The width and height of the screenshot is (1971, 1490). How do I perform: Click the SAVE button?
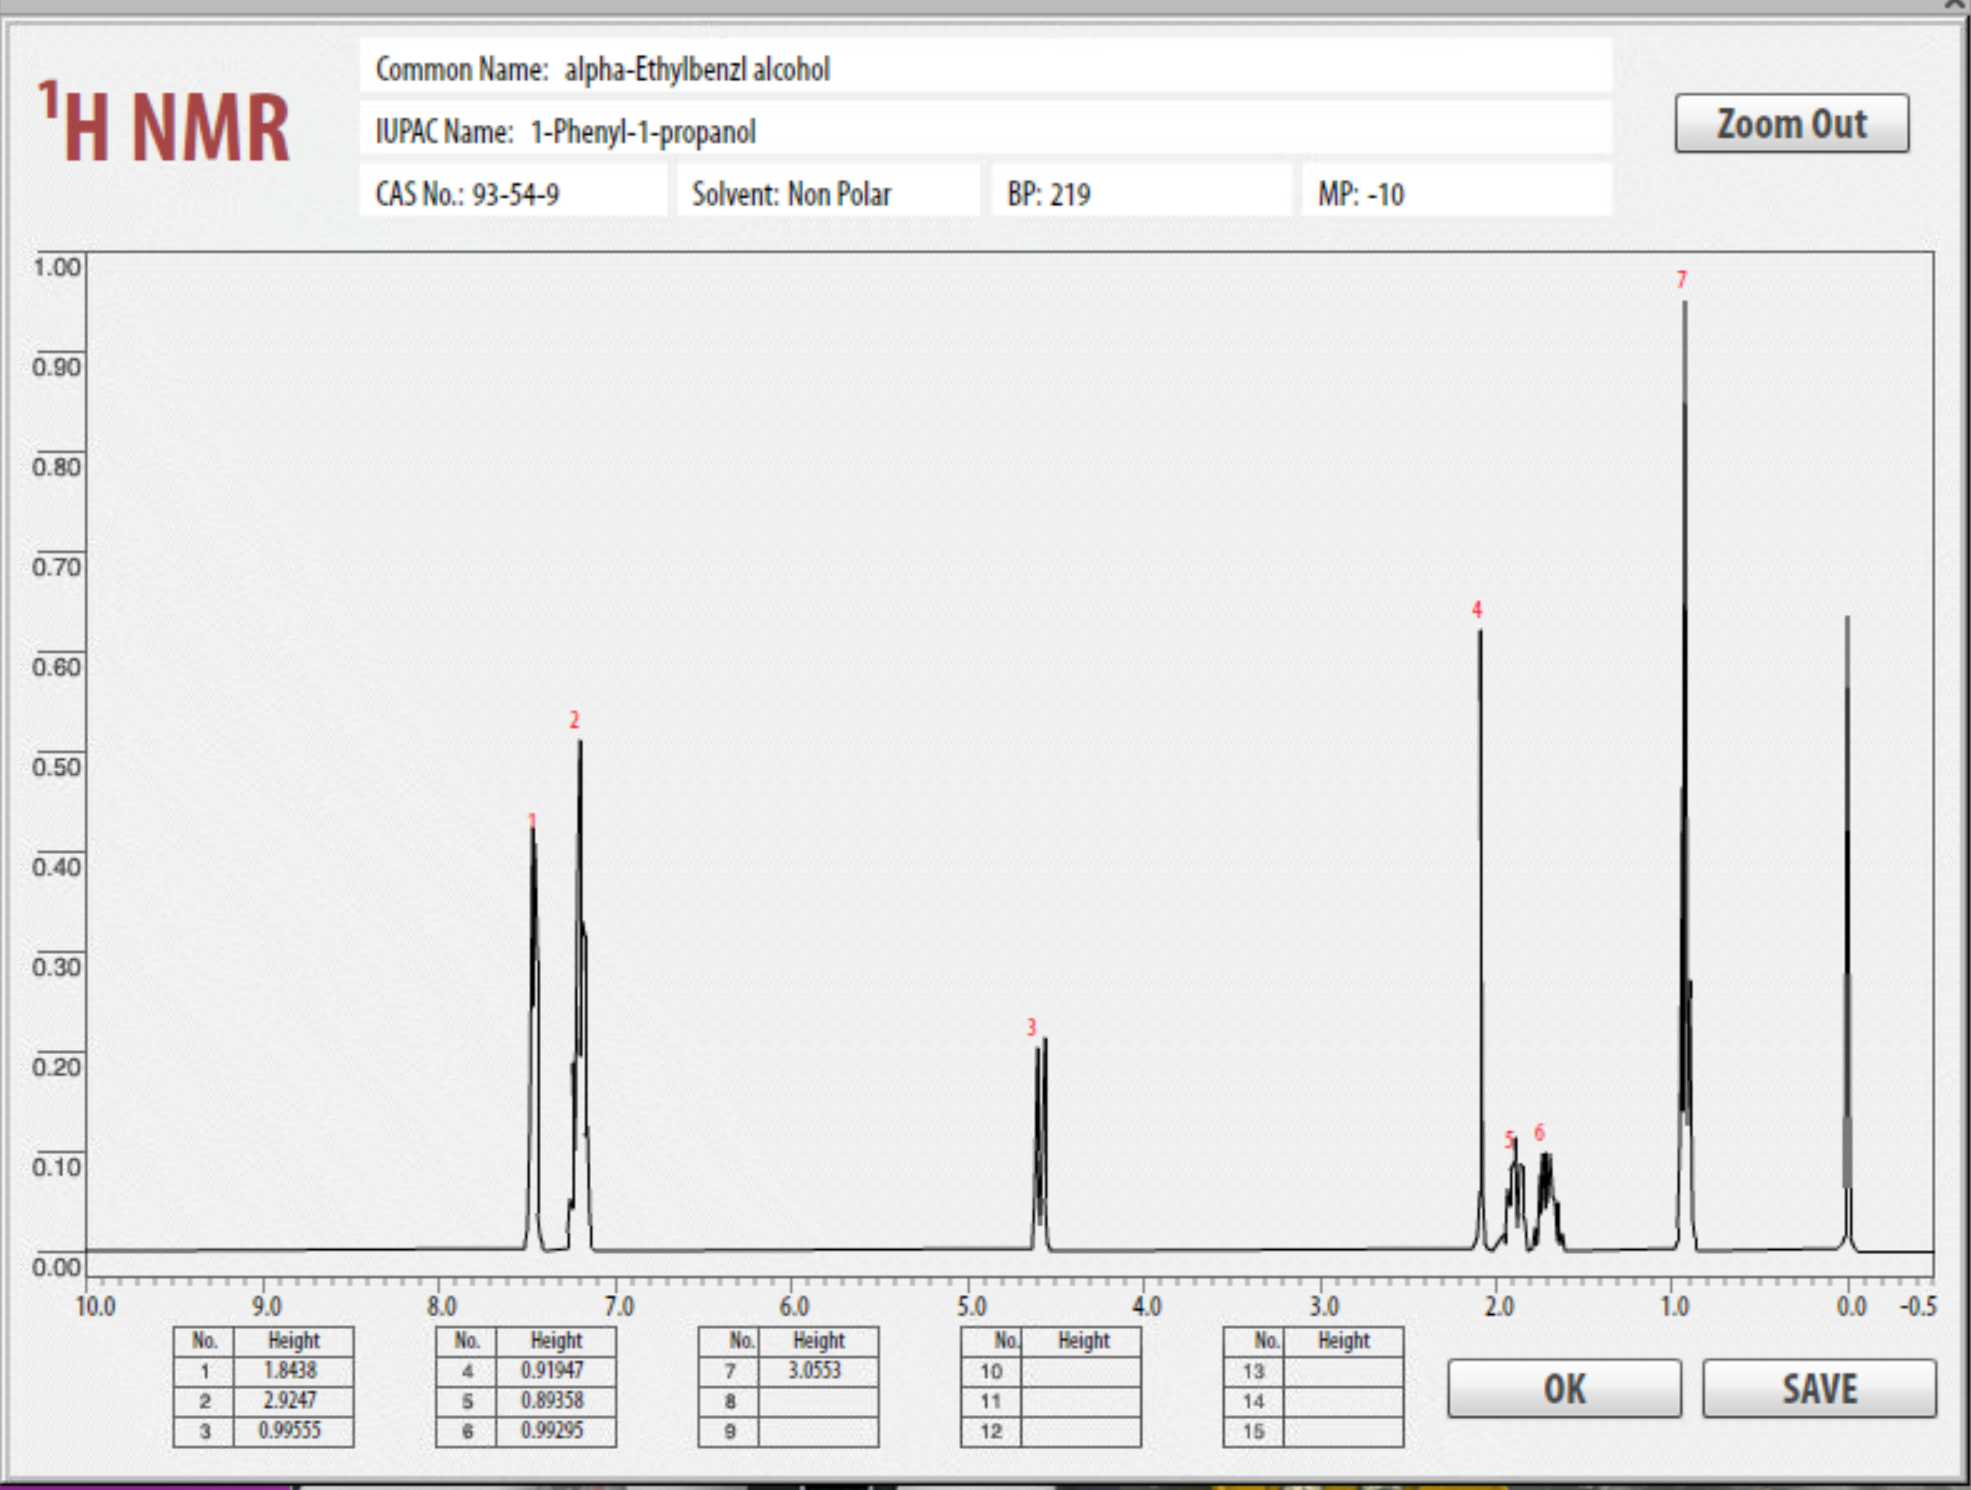1819,1388
